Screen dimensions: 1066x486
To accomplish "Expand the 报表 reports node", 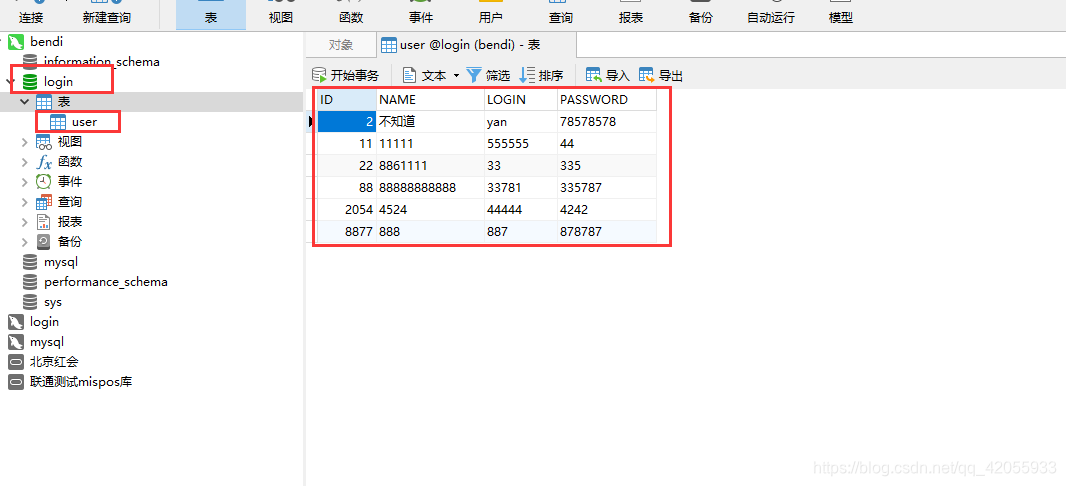I will point(24,222).
